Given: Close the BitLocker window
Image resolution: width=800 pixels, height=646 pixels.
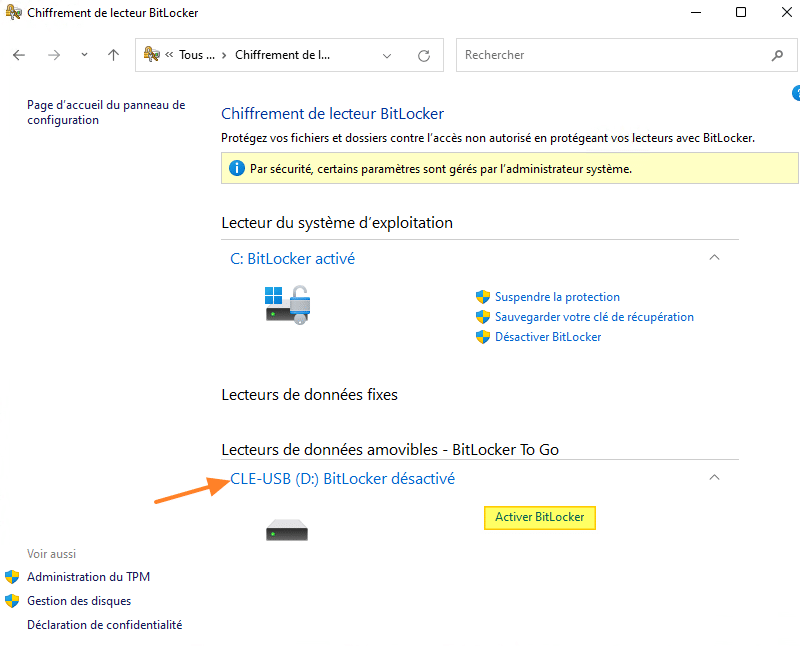Looking at the screenshot, I should tap(786, 12).
